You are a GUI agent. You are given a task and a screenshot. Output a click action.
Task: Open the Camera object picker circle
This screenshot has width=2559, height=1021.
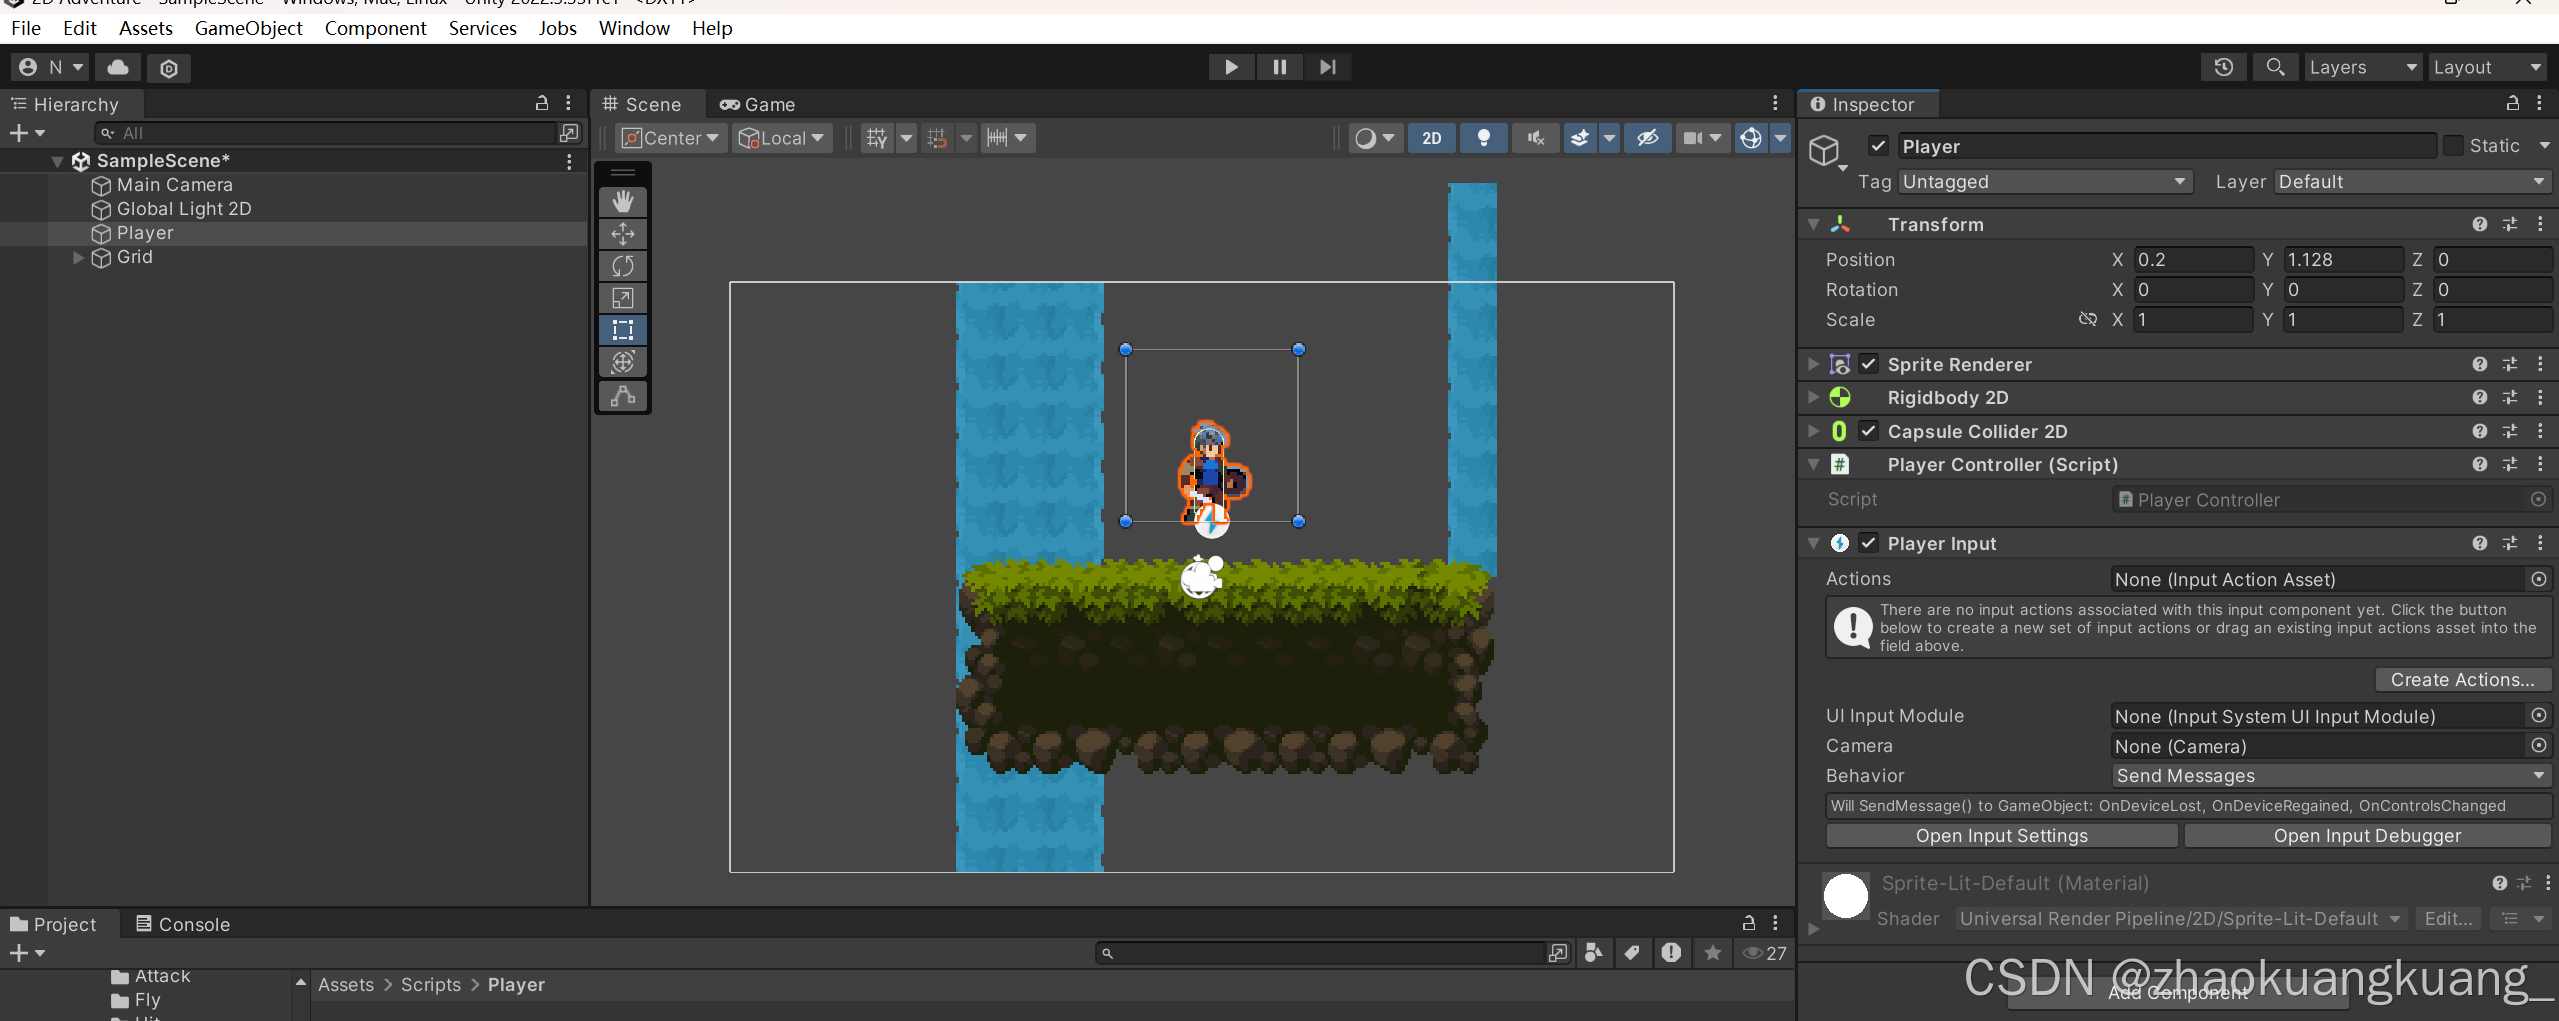[x=2538, y=746]
